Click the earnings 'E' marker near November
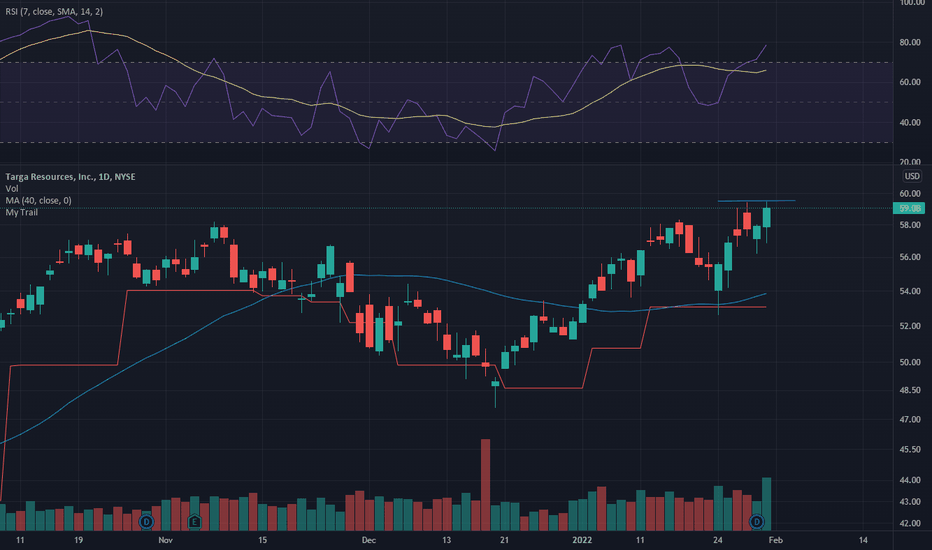 pos(194,522)
